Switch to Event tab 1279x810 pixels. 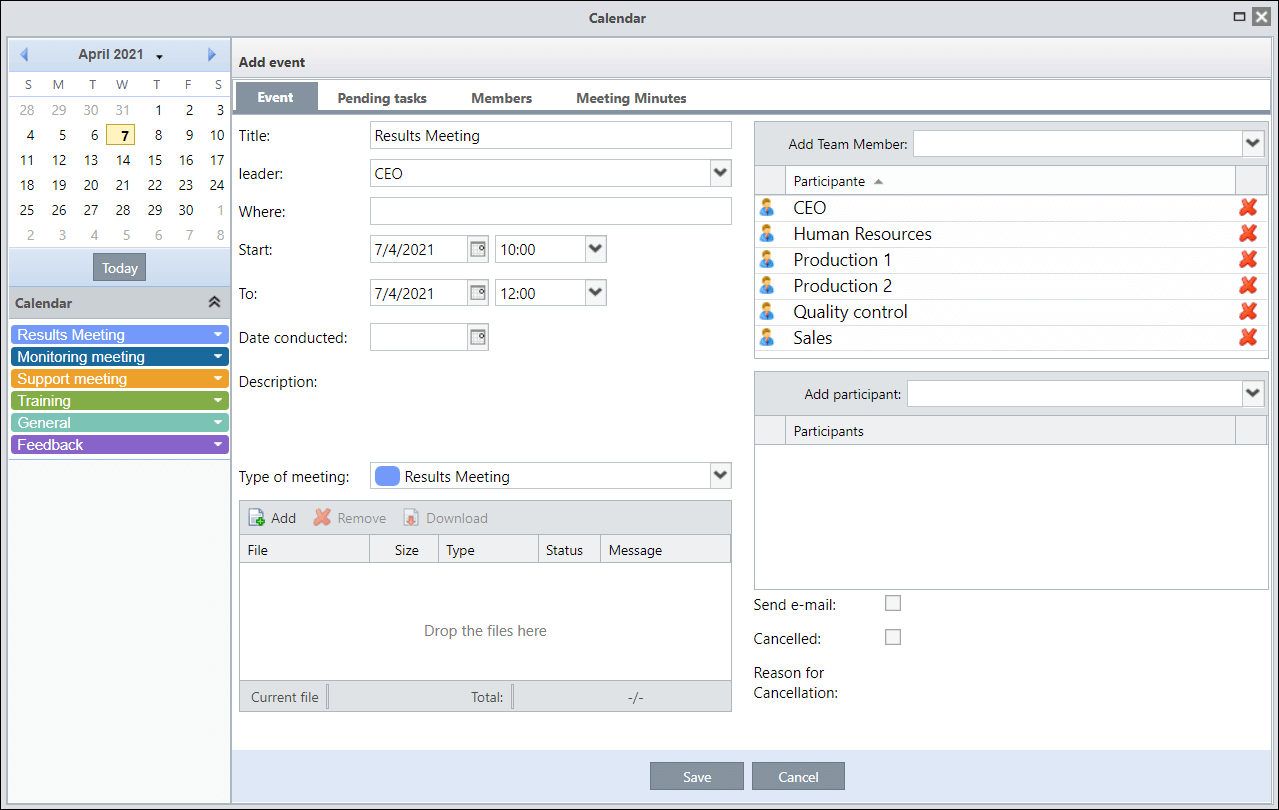276,97
